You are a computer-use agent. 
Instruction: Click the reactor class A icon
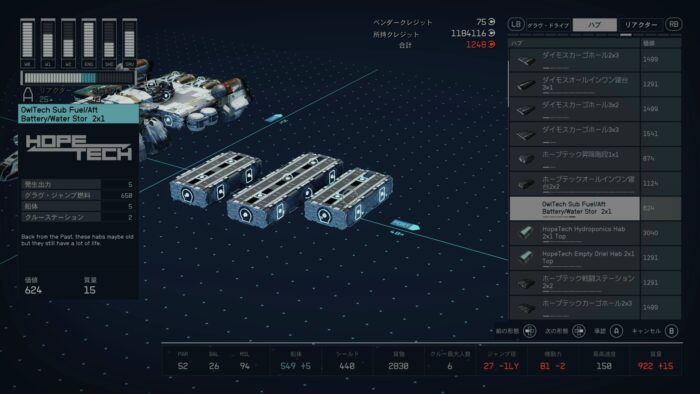click(x=28, y=94)
